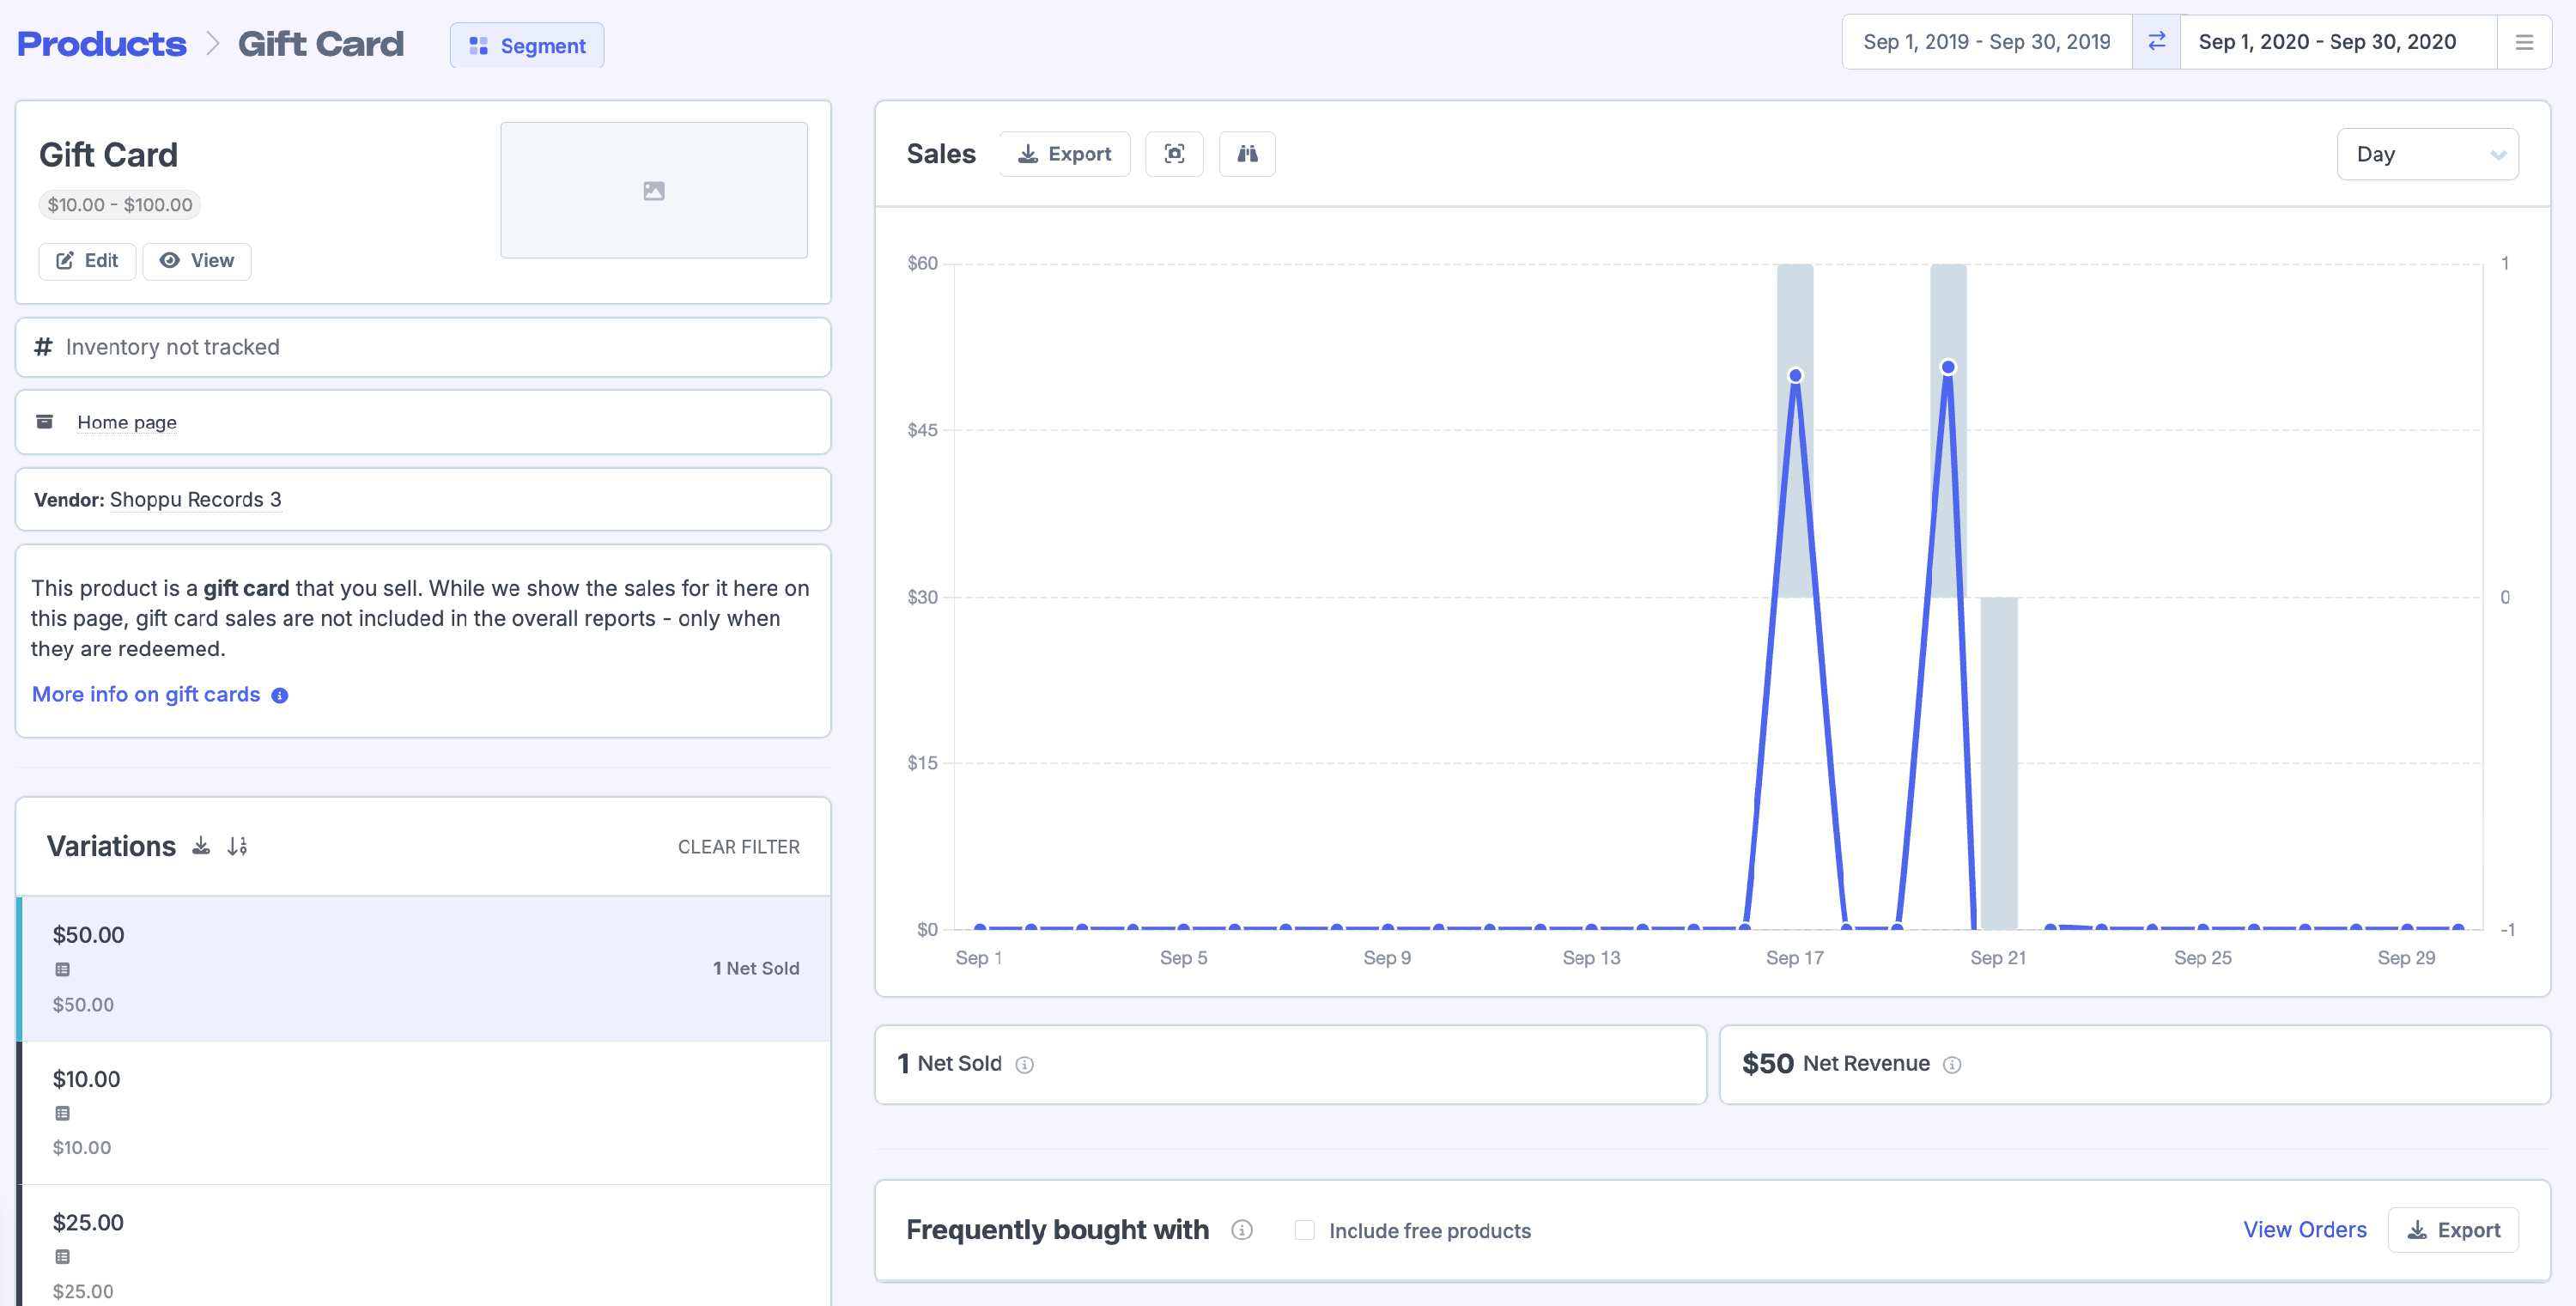
Task: Open the hamburger menu beside the date range
Action: point(2524,42)
